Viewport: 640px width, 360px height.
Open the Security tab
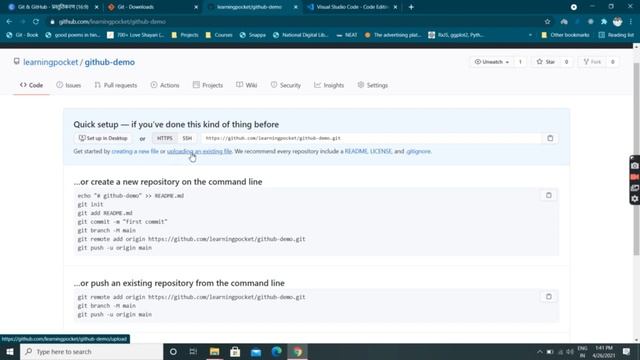tap(286, 85)
